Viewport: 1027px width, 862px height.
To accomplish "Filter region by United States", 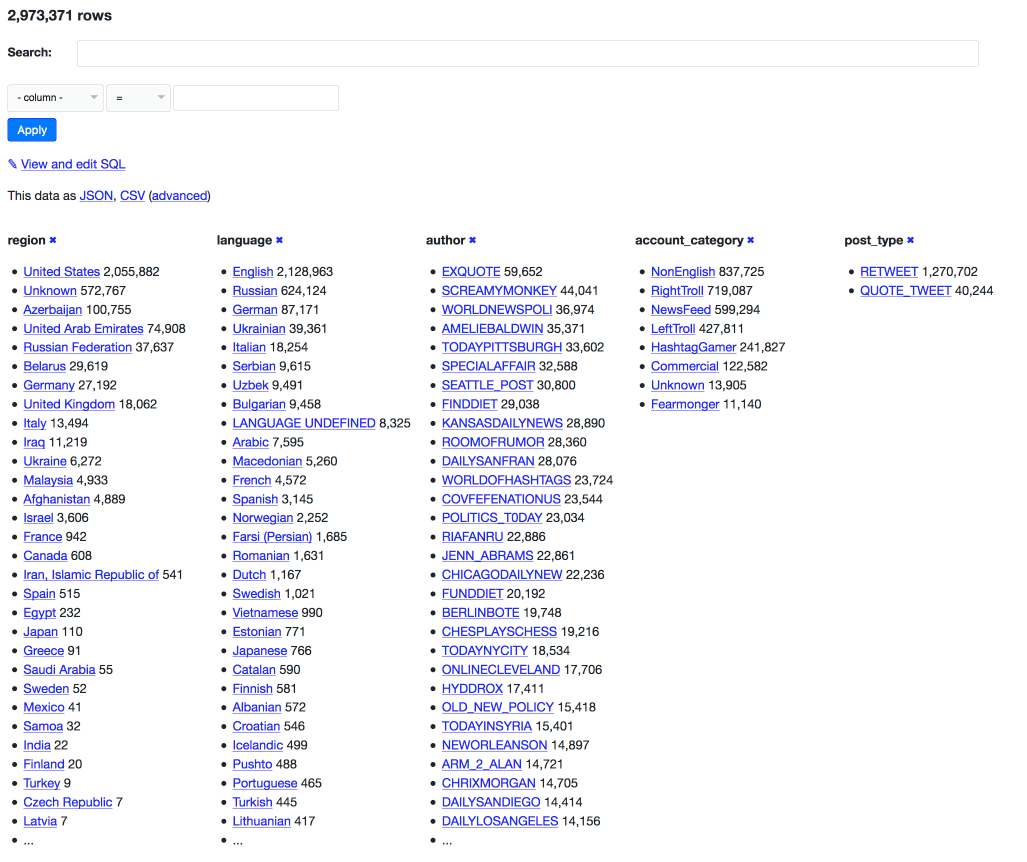I will 62,272.
